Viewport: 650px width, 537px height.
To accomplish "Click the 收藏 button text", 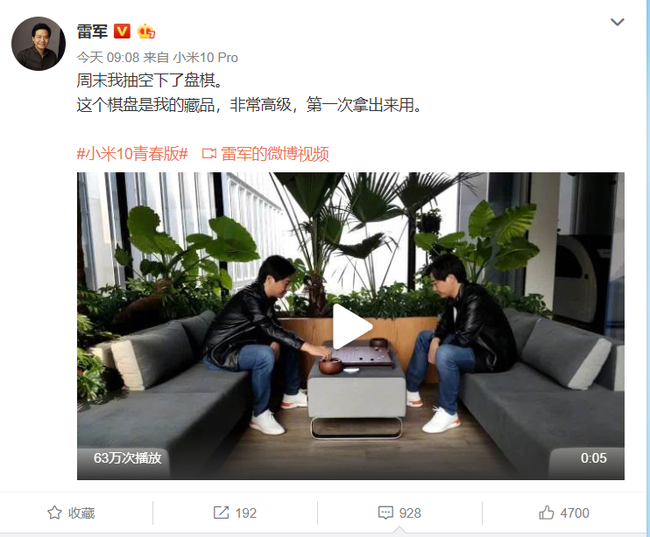I will 81,513.
